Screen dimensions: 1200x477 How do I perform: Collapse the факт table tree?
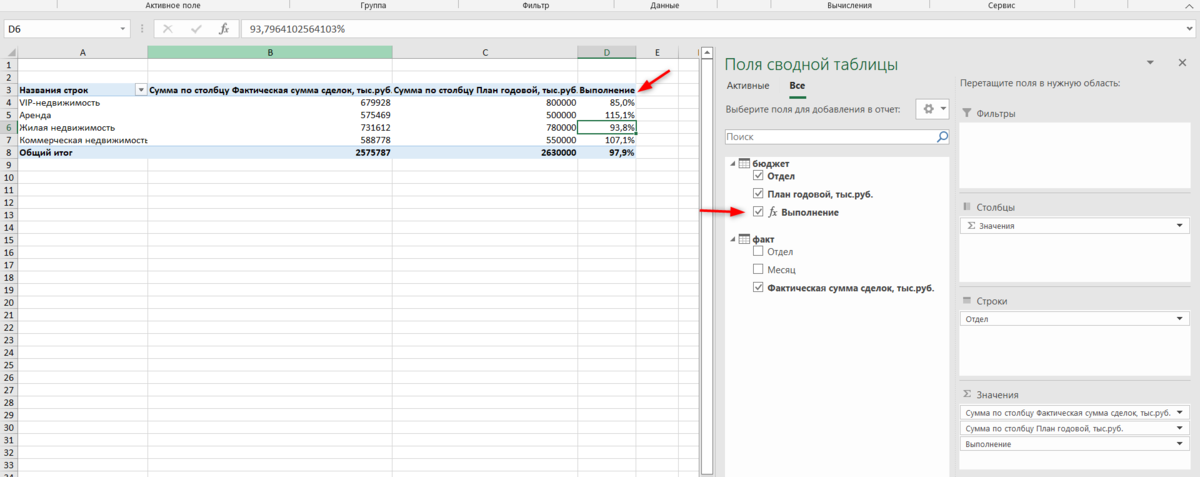[731, 239]
